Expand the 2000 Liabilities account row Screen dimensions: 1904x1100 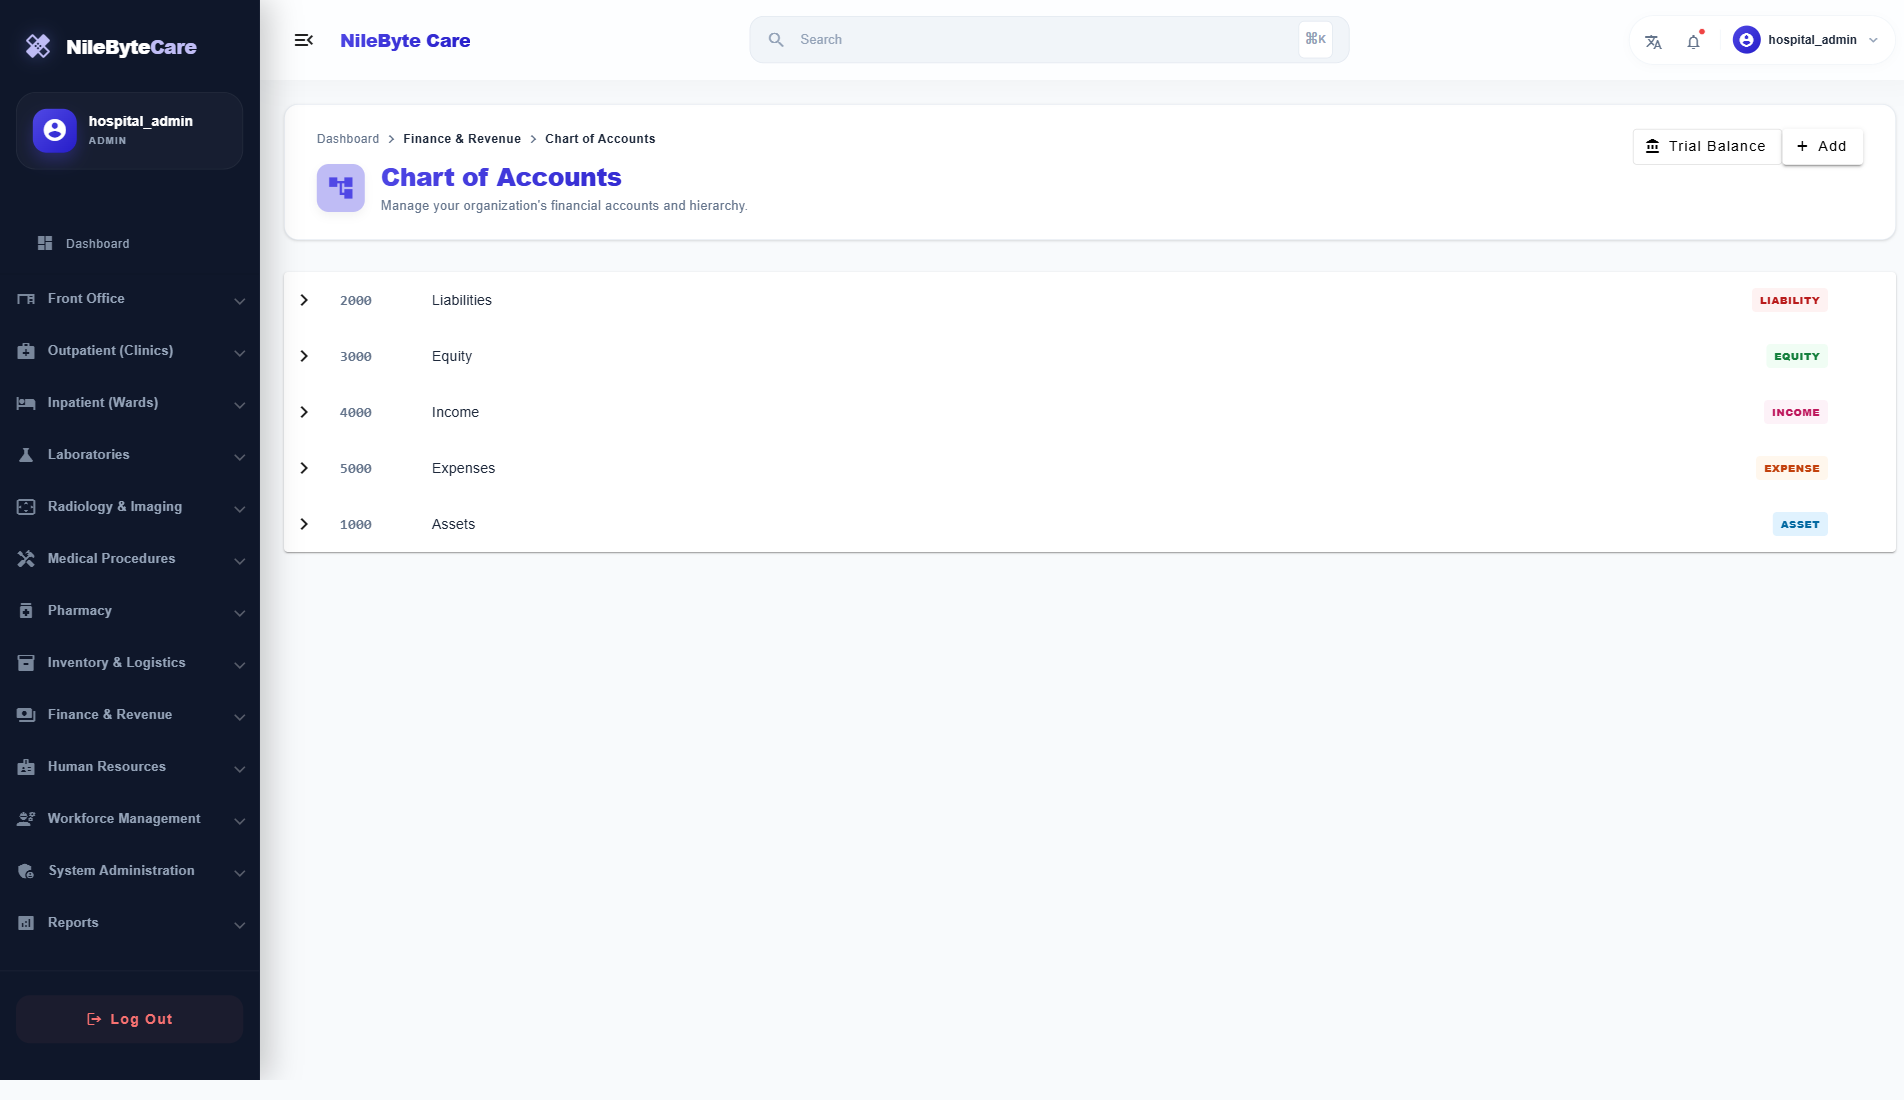click(304, 300)
